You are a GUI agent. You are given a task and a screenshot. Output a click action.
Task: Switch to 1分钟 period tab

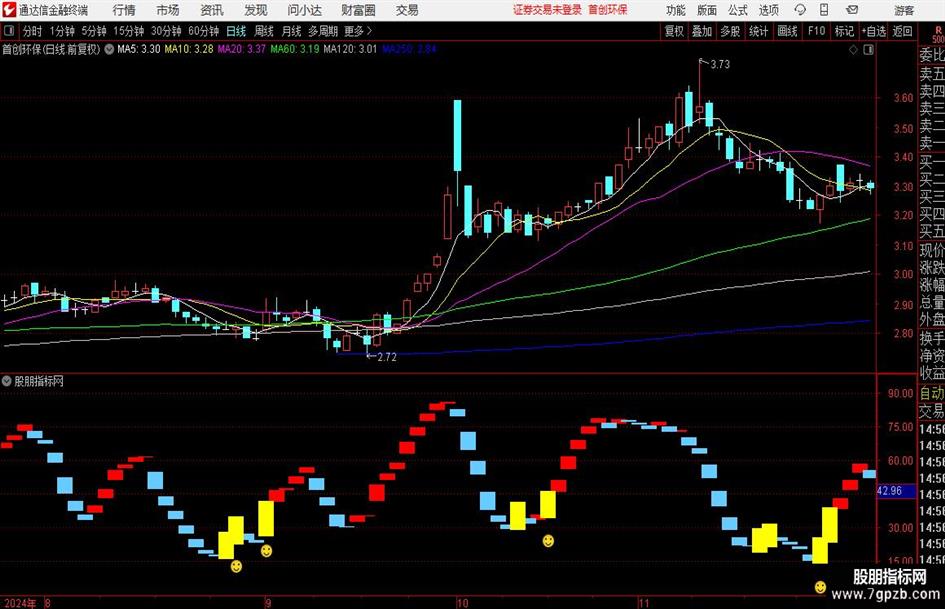pyautogui.click(x=61, y=31)
